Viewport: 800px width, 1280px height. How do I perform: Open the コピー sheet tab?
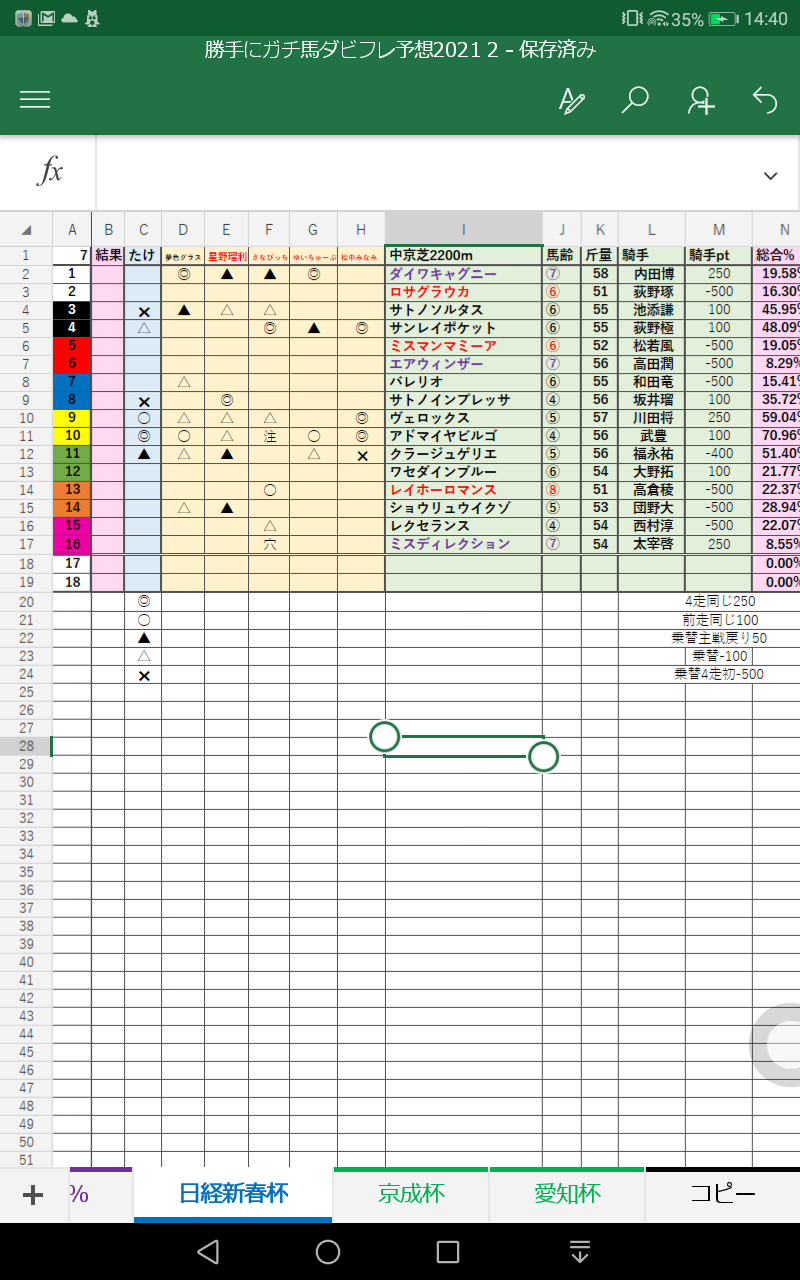723,1194
